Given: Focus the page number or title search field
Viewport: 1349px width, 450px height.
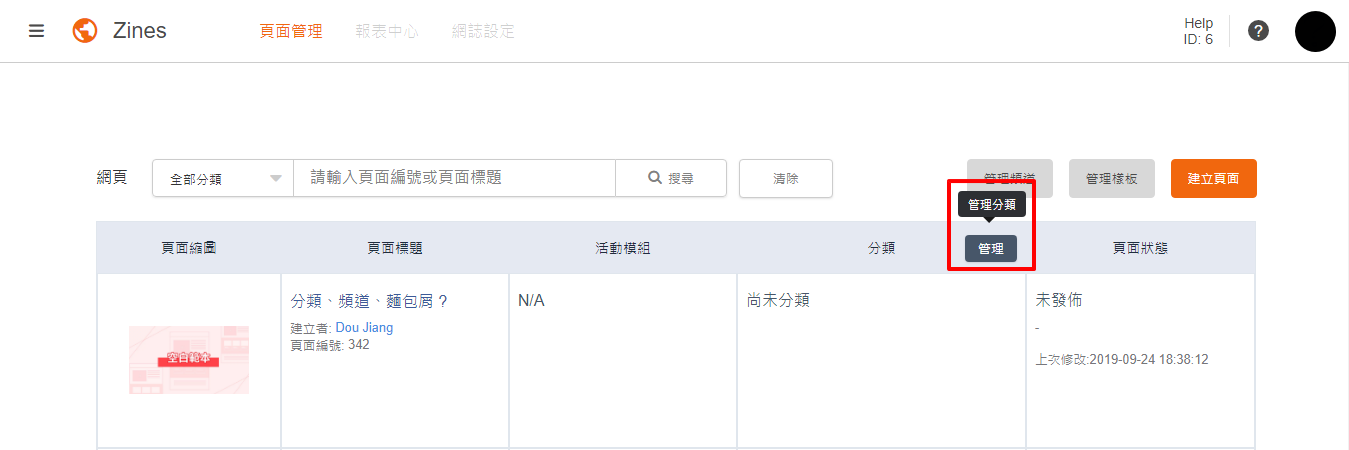Looking at the screenshot, I should (x=454, y=178).
